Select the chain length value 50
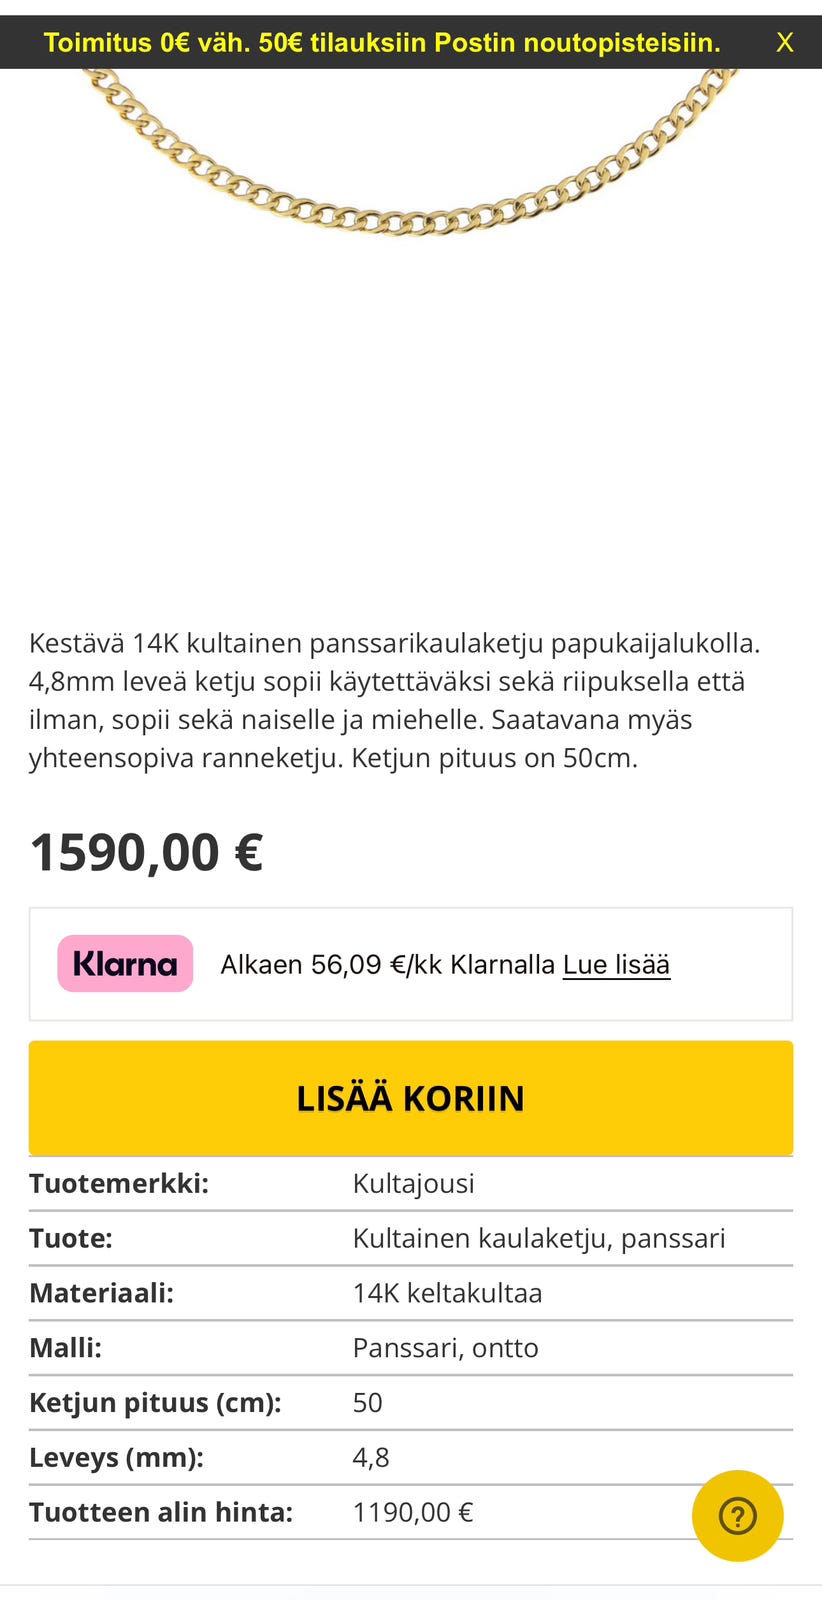Screen dimensions: 822x1600 367,1402
